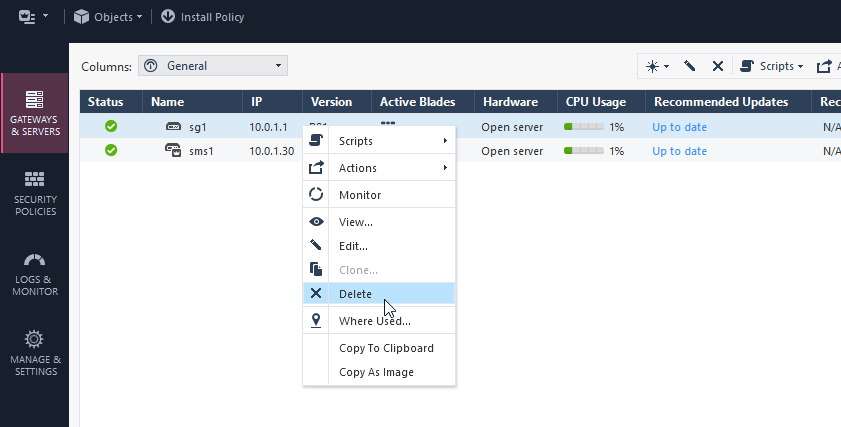This screenshot has width=841, height=427.
Task: Open the Scripts toolbar dropdown
Action: point(771,66)
